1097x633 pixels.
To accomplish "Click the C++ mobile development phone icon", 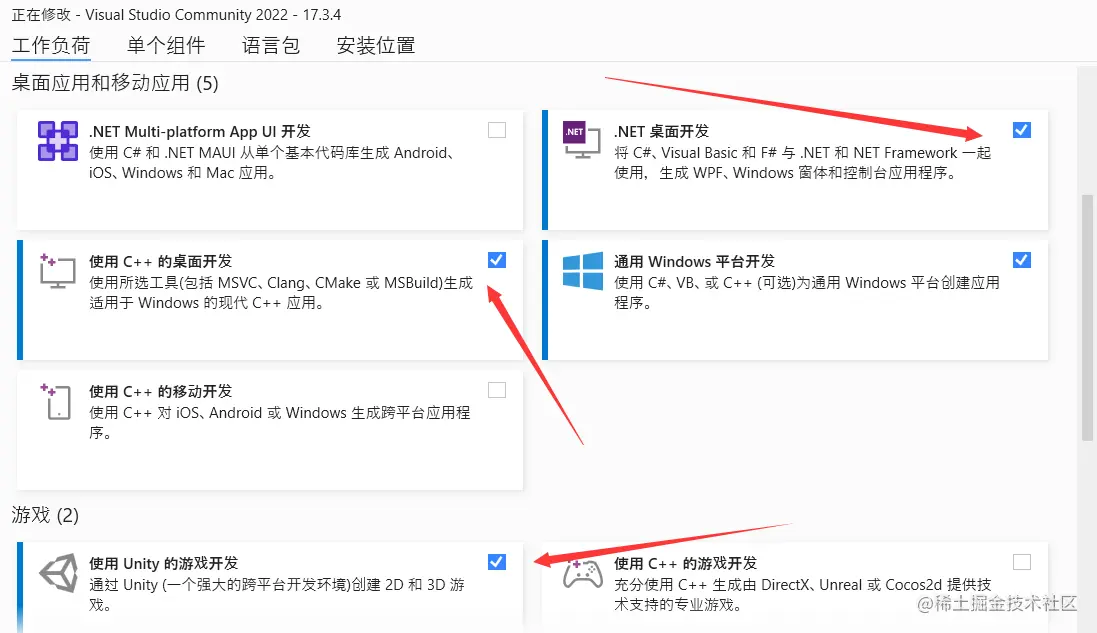I will click(x=56, y=401).
